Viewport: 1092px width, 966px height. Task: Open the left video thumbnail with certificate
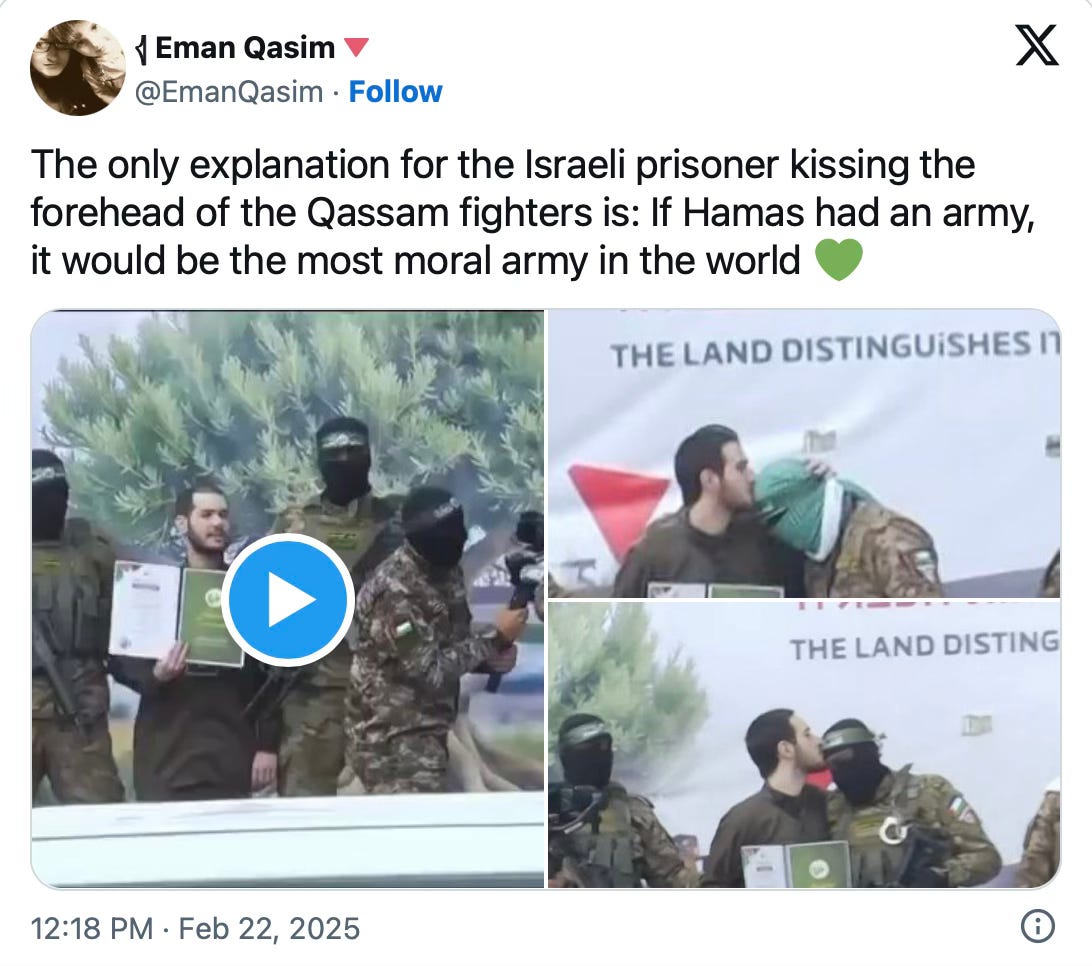[288, 598]
